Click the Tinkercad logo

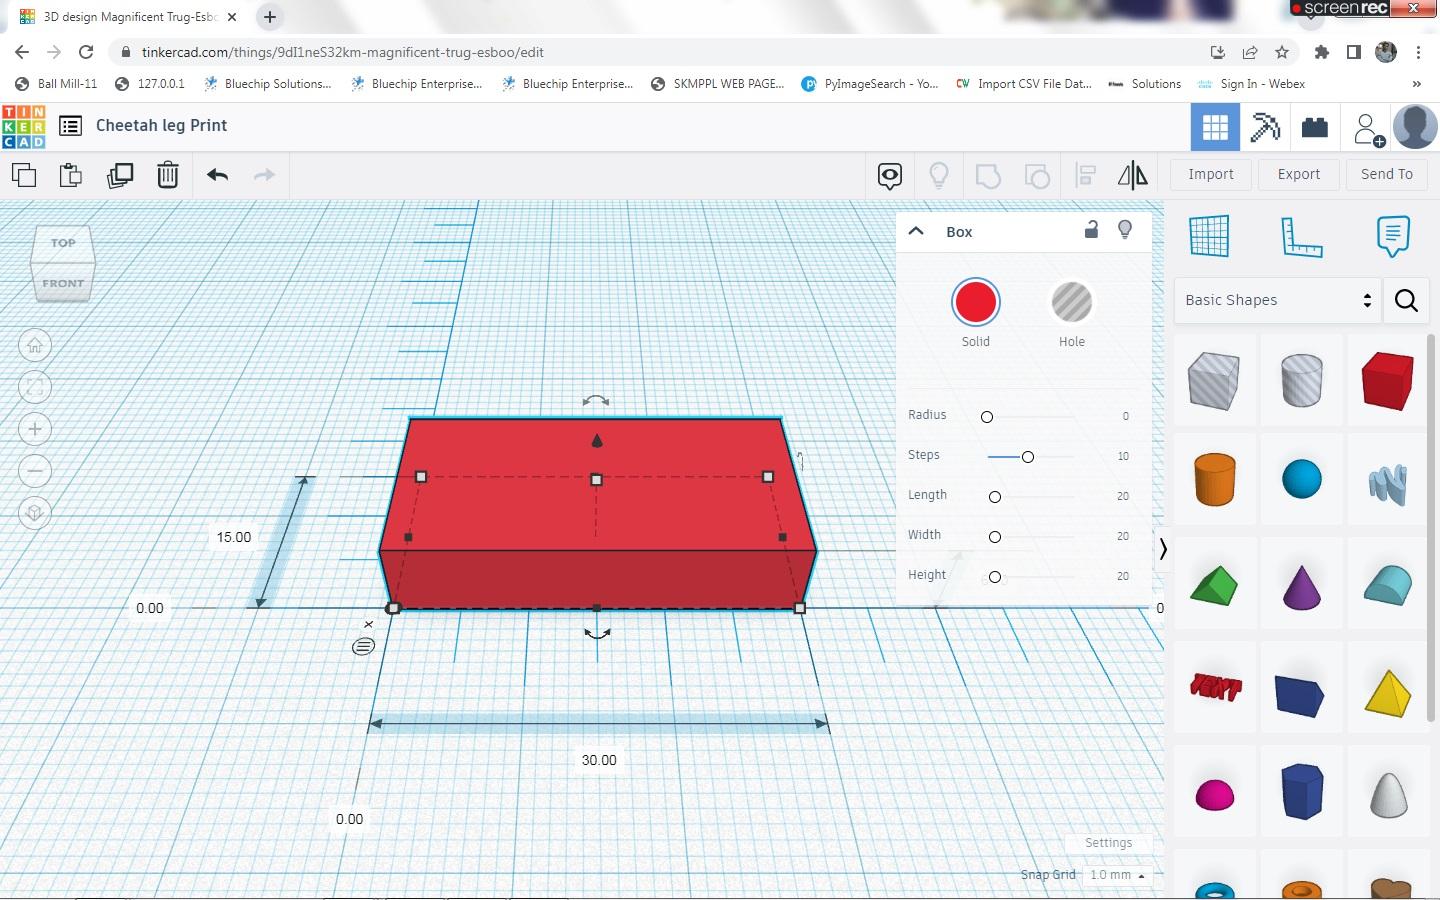pos(24,127)
